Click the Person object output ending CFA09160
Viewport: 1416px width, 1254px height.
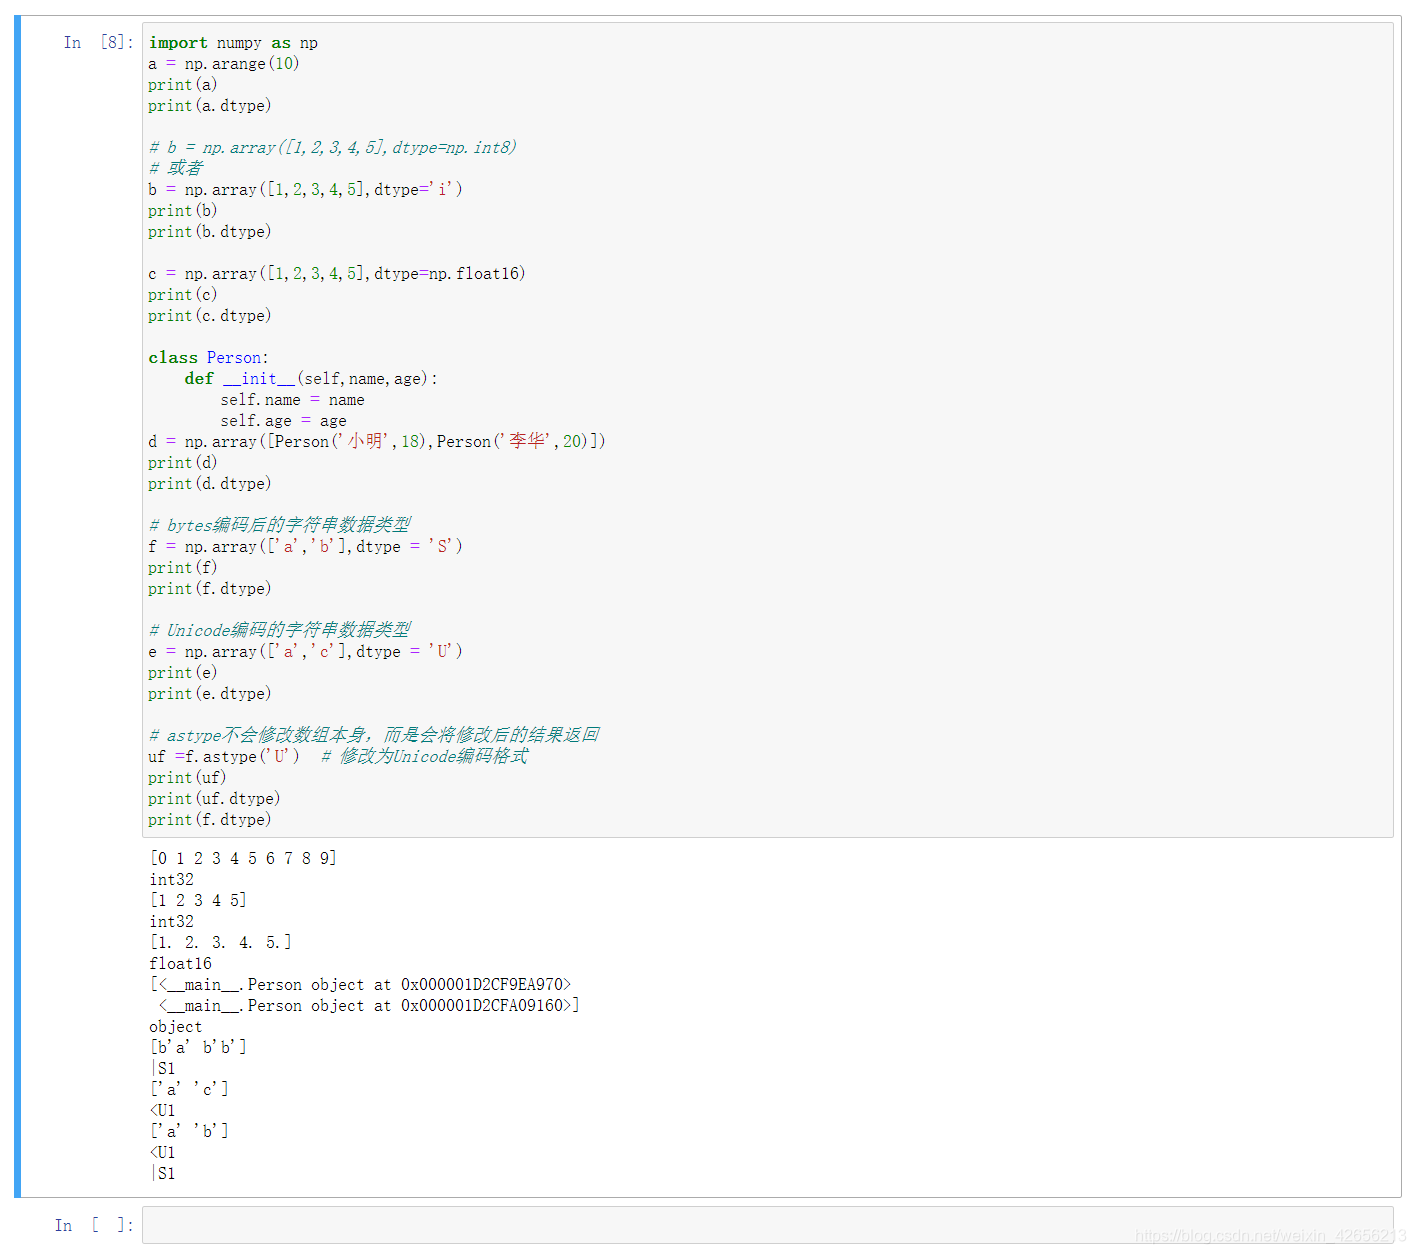click(x=369, y=1006)
